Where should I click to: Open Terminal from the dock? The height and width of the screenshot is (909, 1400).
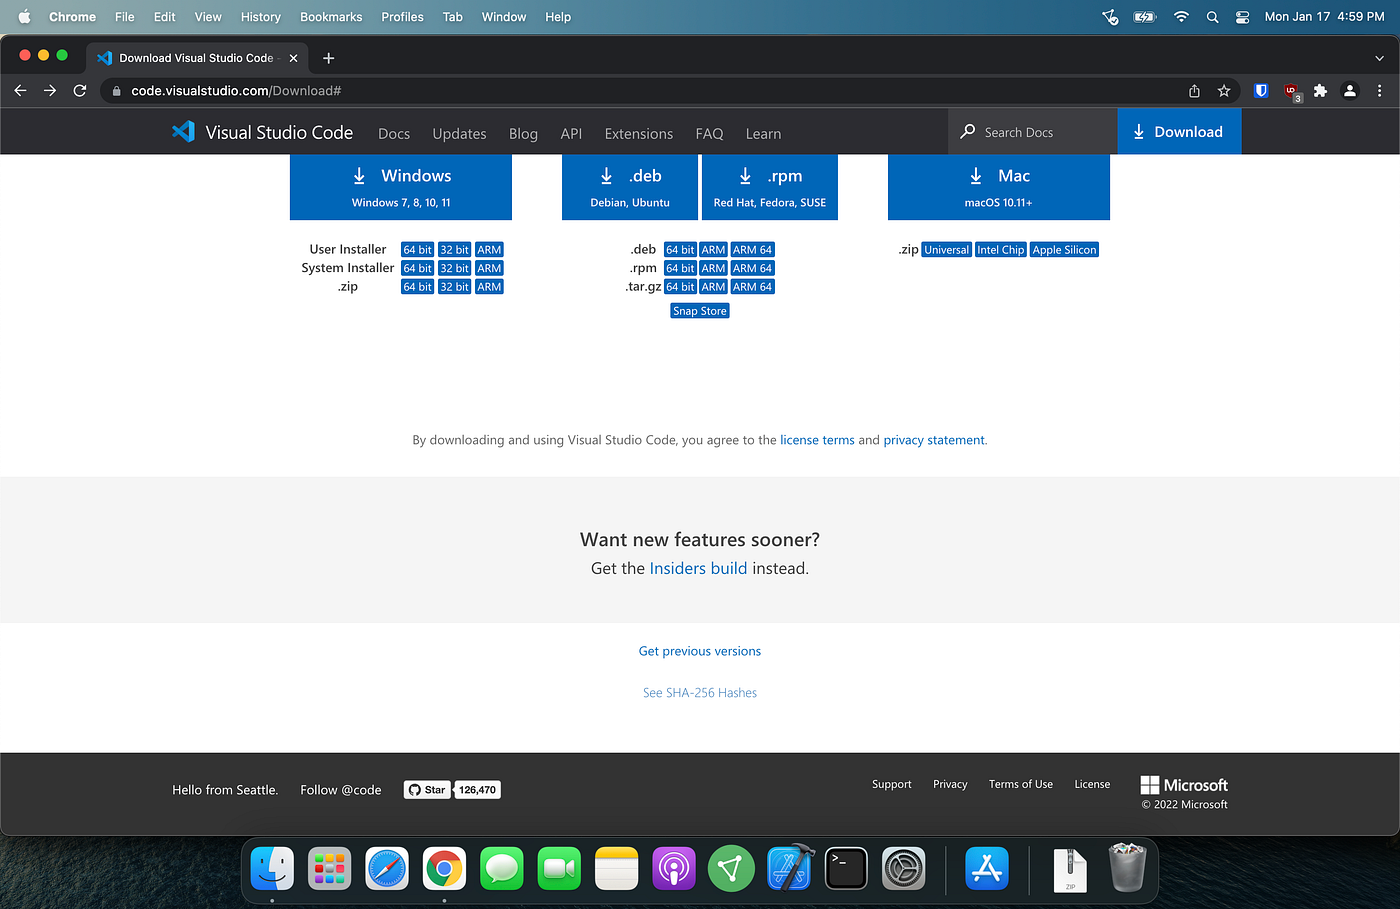click(x=846, y=868)
